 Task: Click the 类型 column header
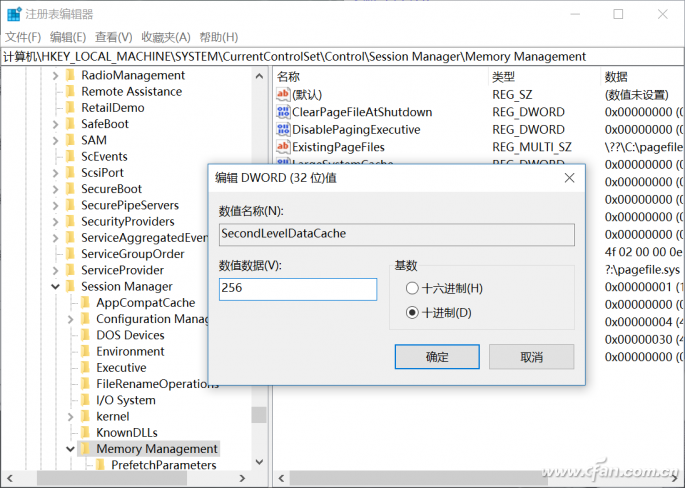tap(544, 76)
